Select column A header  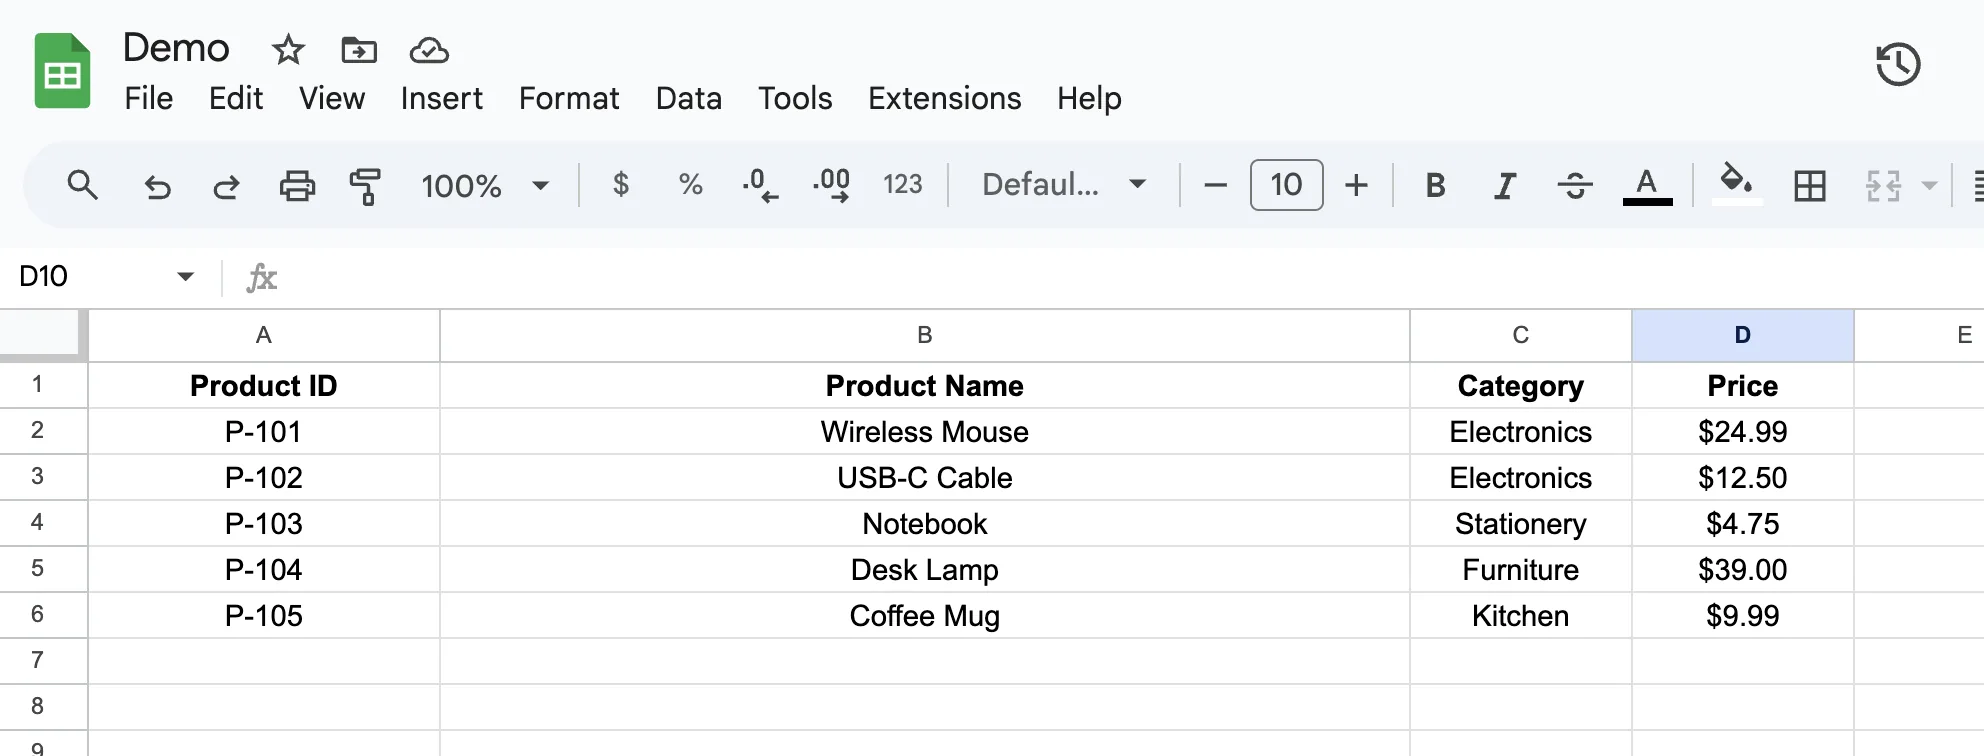(264, 335)
